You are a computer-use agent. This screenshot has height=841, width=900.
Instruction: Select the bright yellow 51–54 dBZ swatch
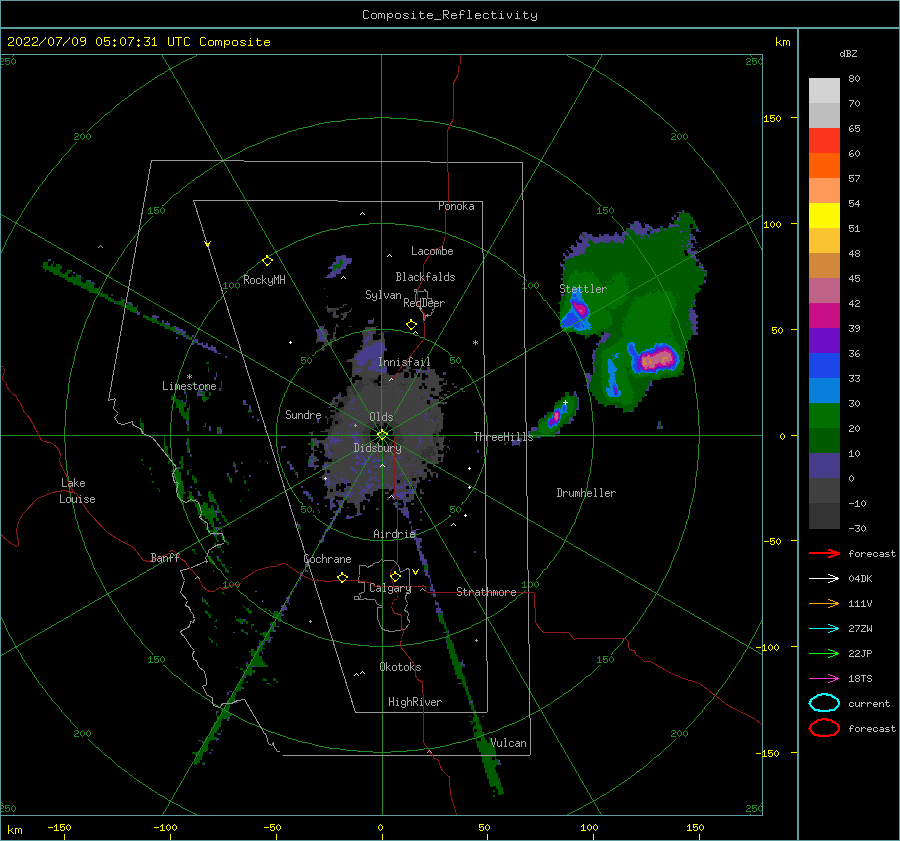824,216
